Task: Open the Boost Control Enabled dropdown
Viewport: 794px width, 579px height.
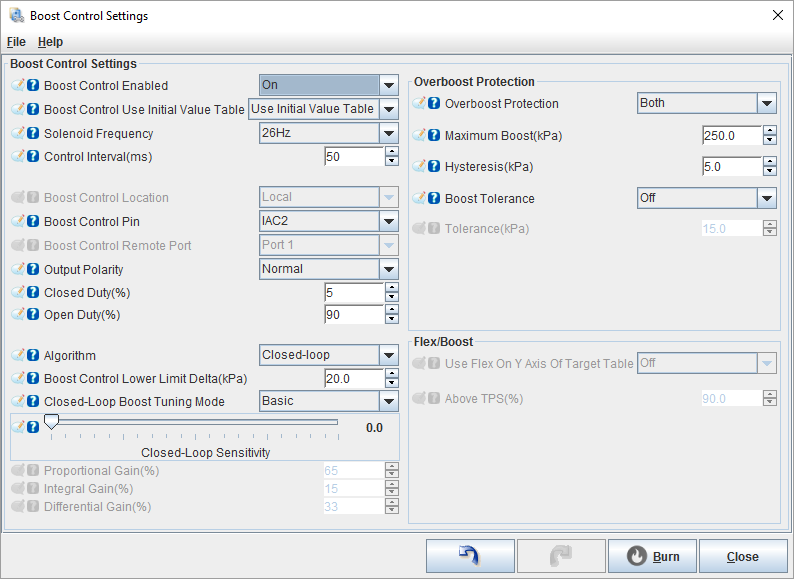Action: [389, 86]
